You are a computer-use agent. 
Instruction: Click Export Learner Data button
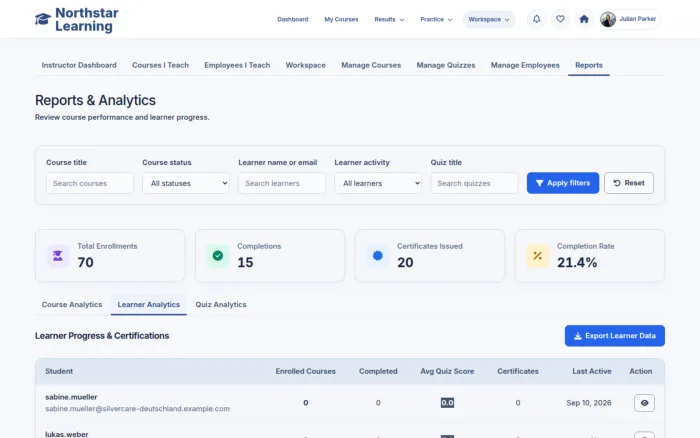coord(614,336)
